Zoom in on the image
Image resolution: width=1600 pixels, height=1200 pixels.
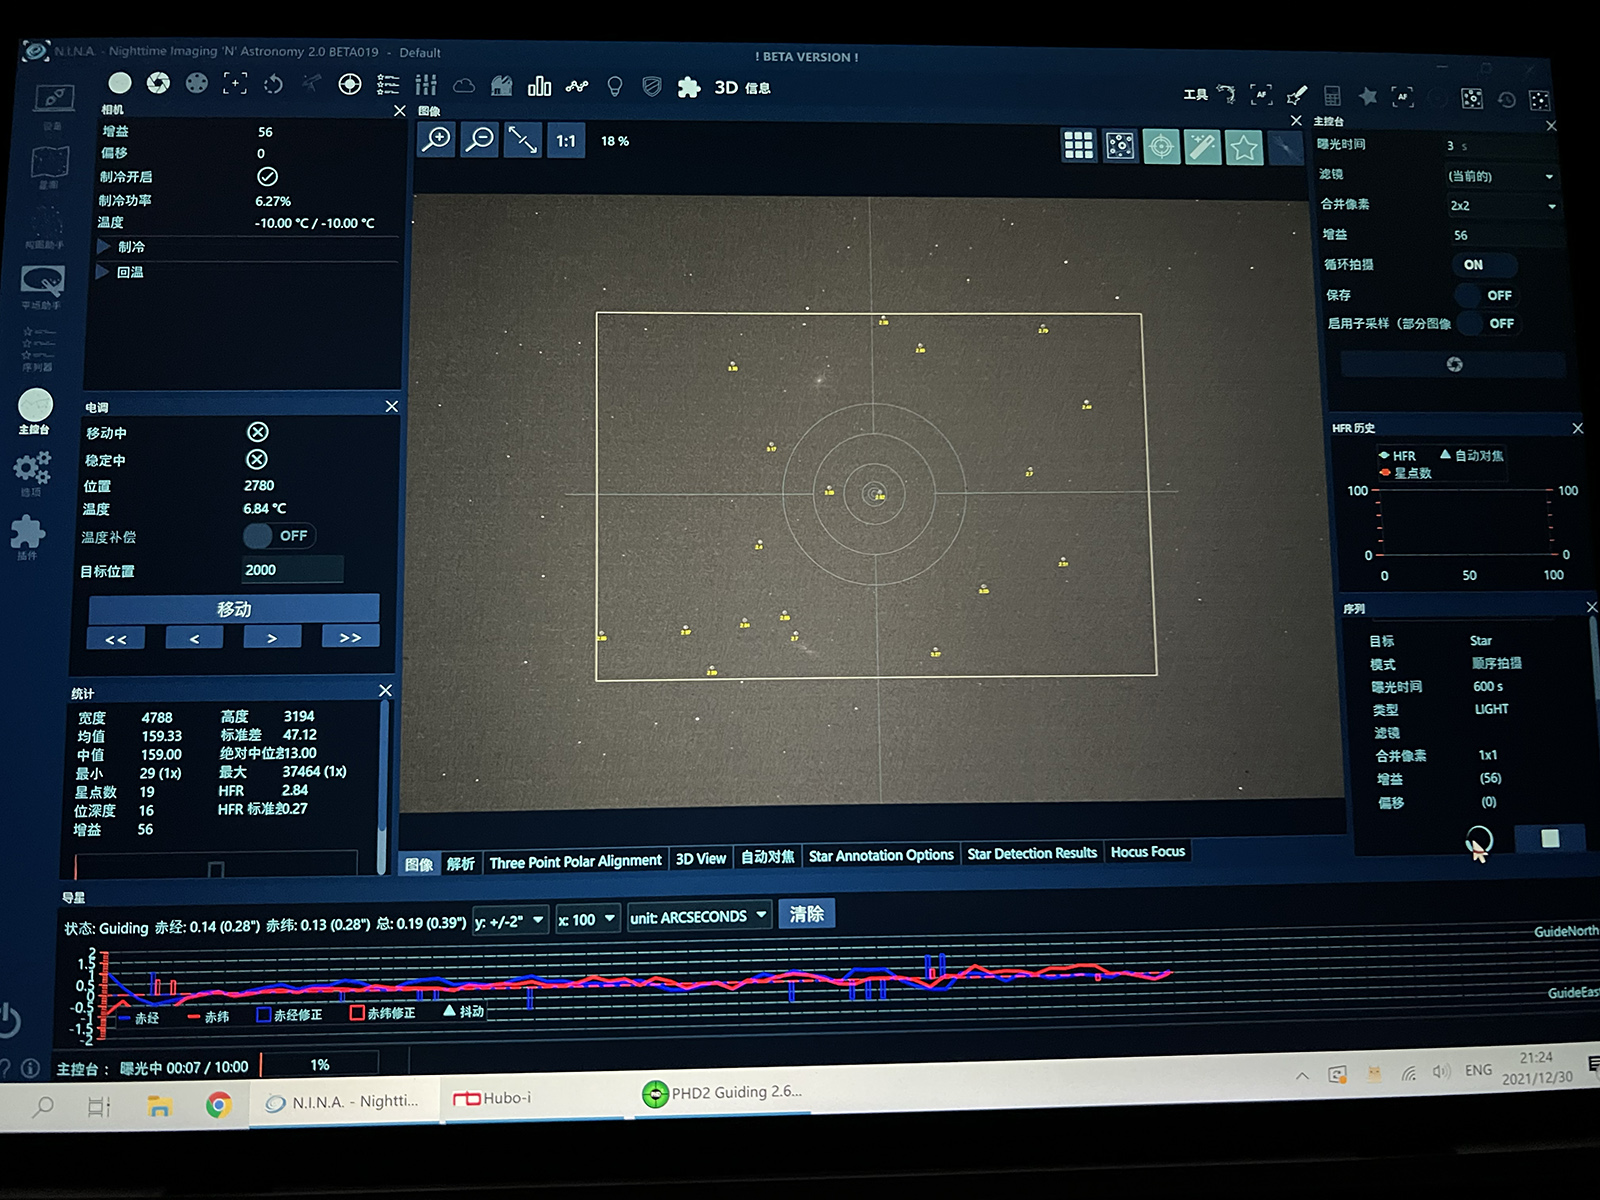pyautogui.click(x=437, y=139)
